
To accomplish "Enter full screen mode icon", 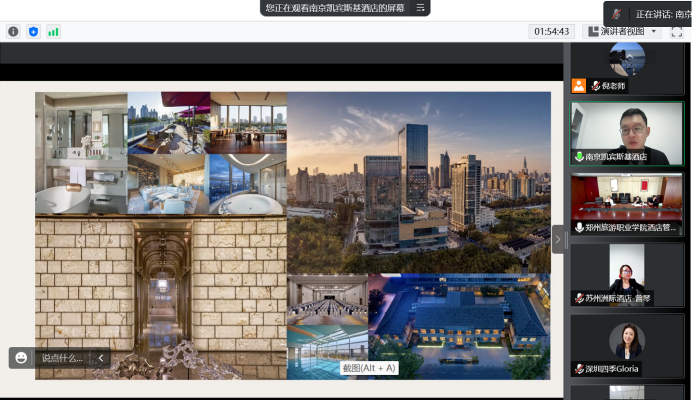I will pyautogui.click(x=677, y=32).
